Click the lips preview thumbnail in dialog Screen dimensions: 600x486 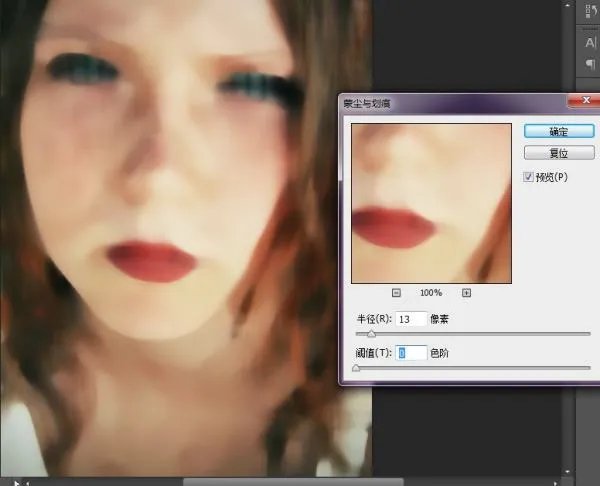point(431,201)
